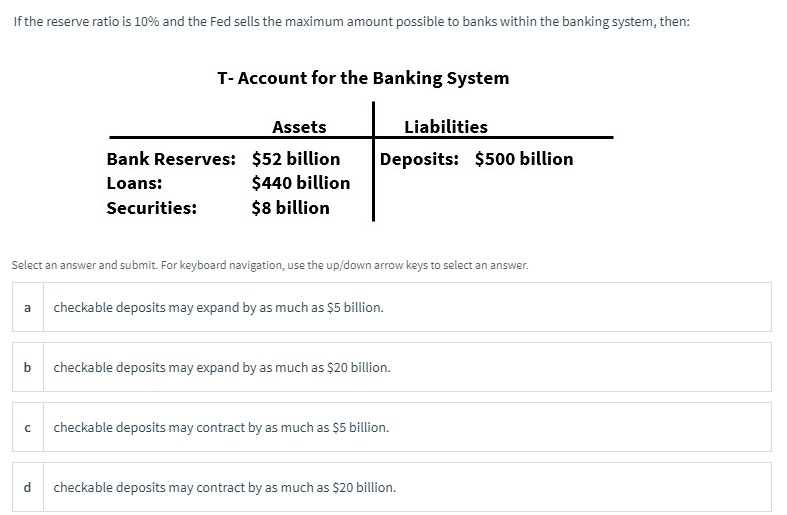This screenshot has width=787, height=515.
Task: Click the reserve ratio question text
Action: (x=351, y=22)
